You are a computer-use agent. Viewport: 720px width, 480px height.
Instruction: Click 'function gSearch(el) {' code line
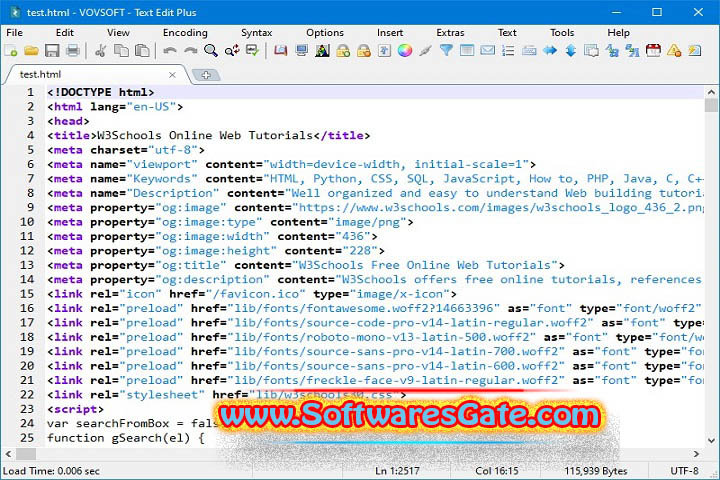[126, 438]
